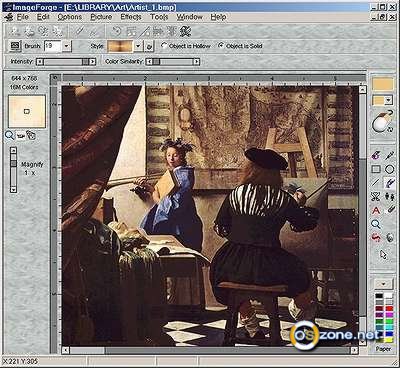Click the large foreground color swatch
Viewport: 400px width, 368px height.
[383, 84]
